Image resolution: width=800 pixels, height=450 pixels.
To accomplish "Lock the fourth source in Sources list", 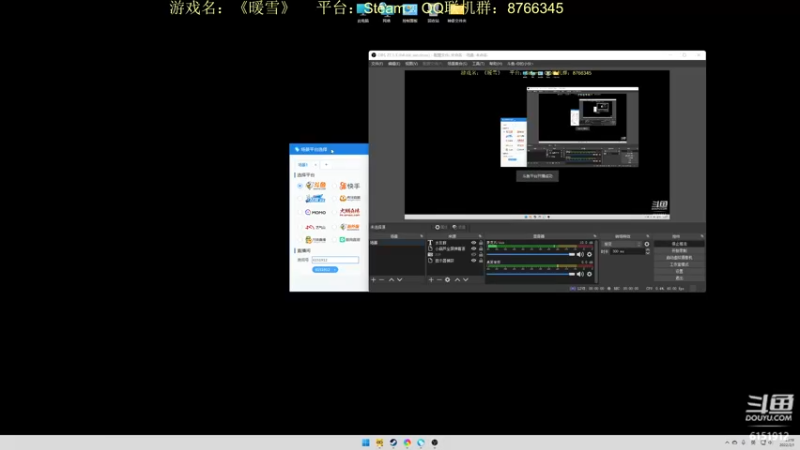I will coord(481,260).
